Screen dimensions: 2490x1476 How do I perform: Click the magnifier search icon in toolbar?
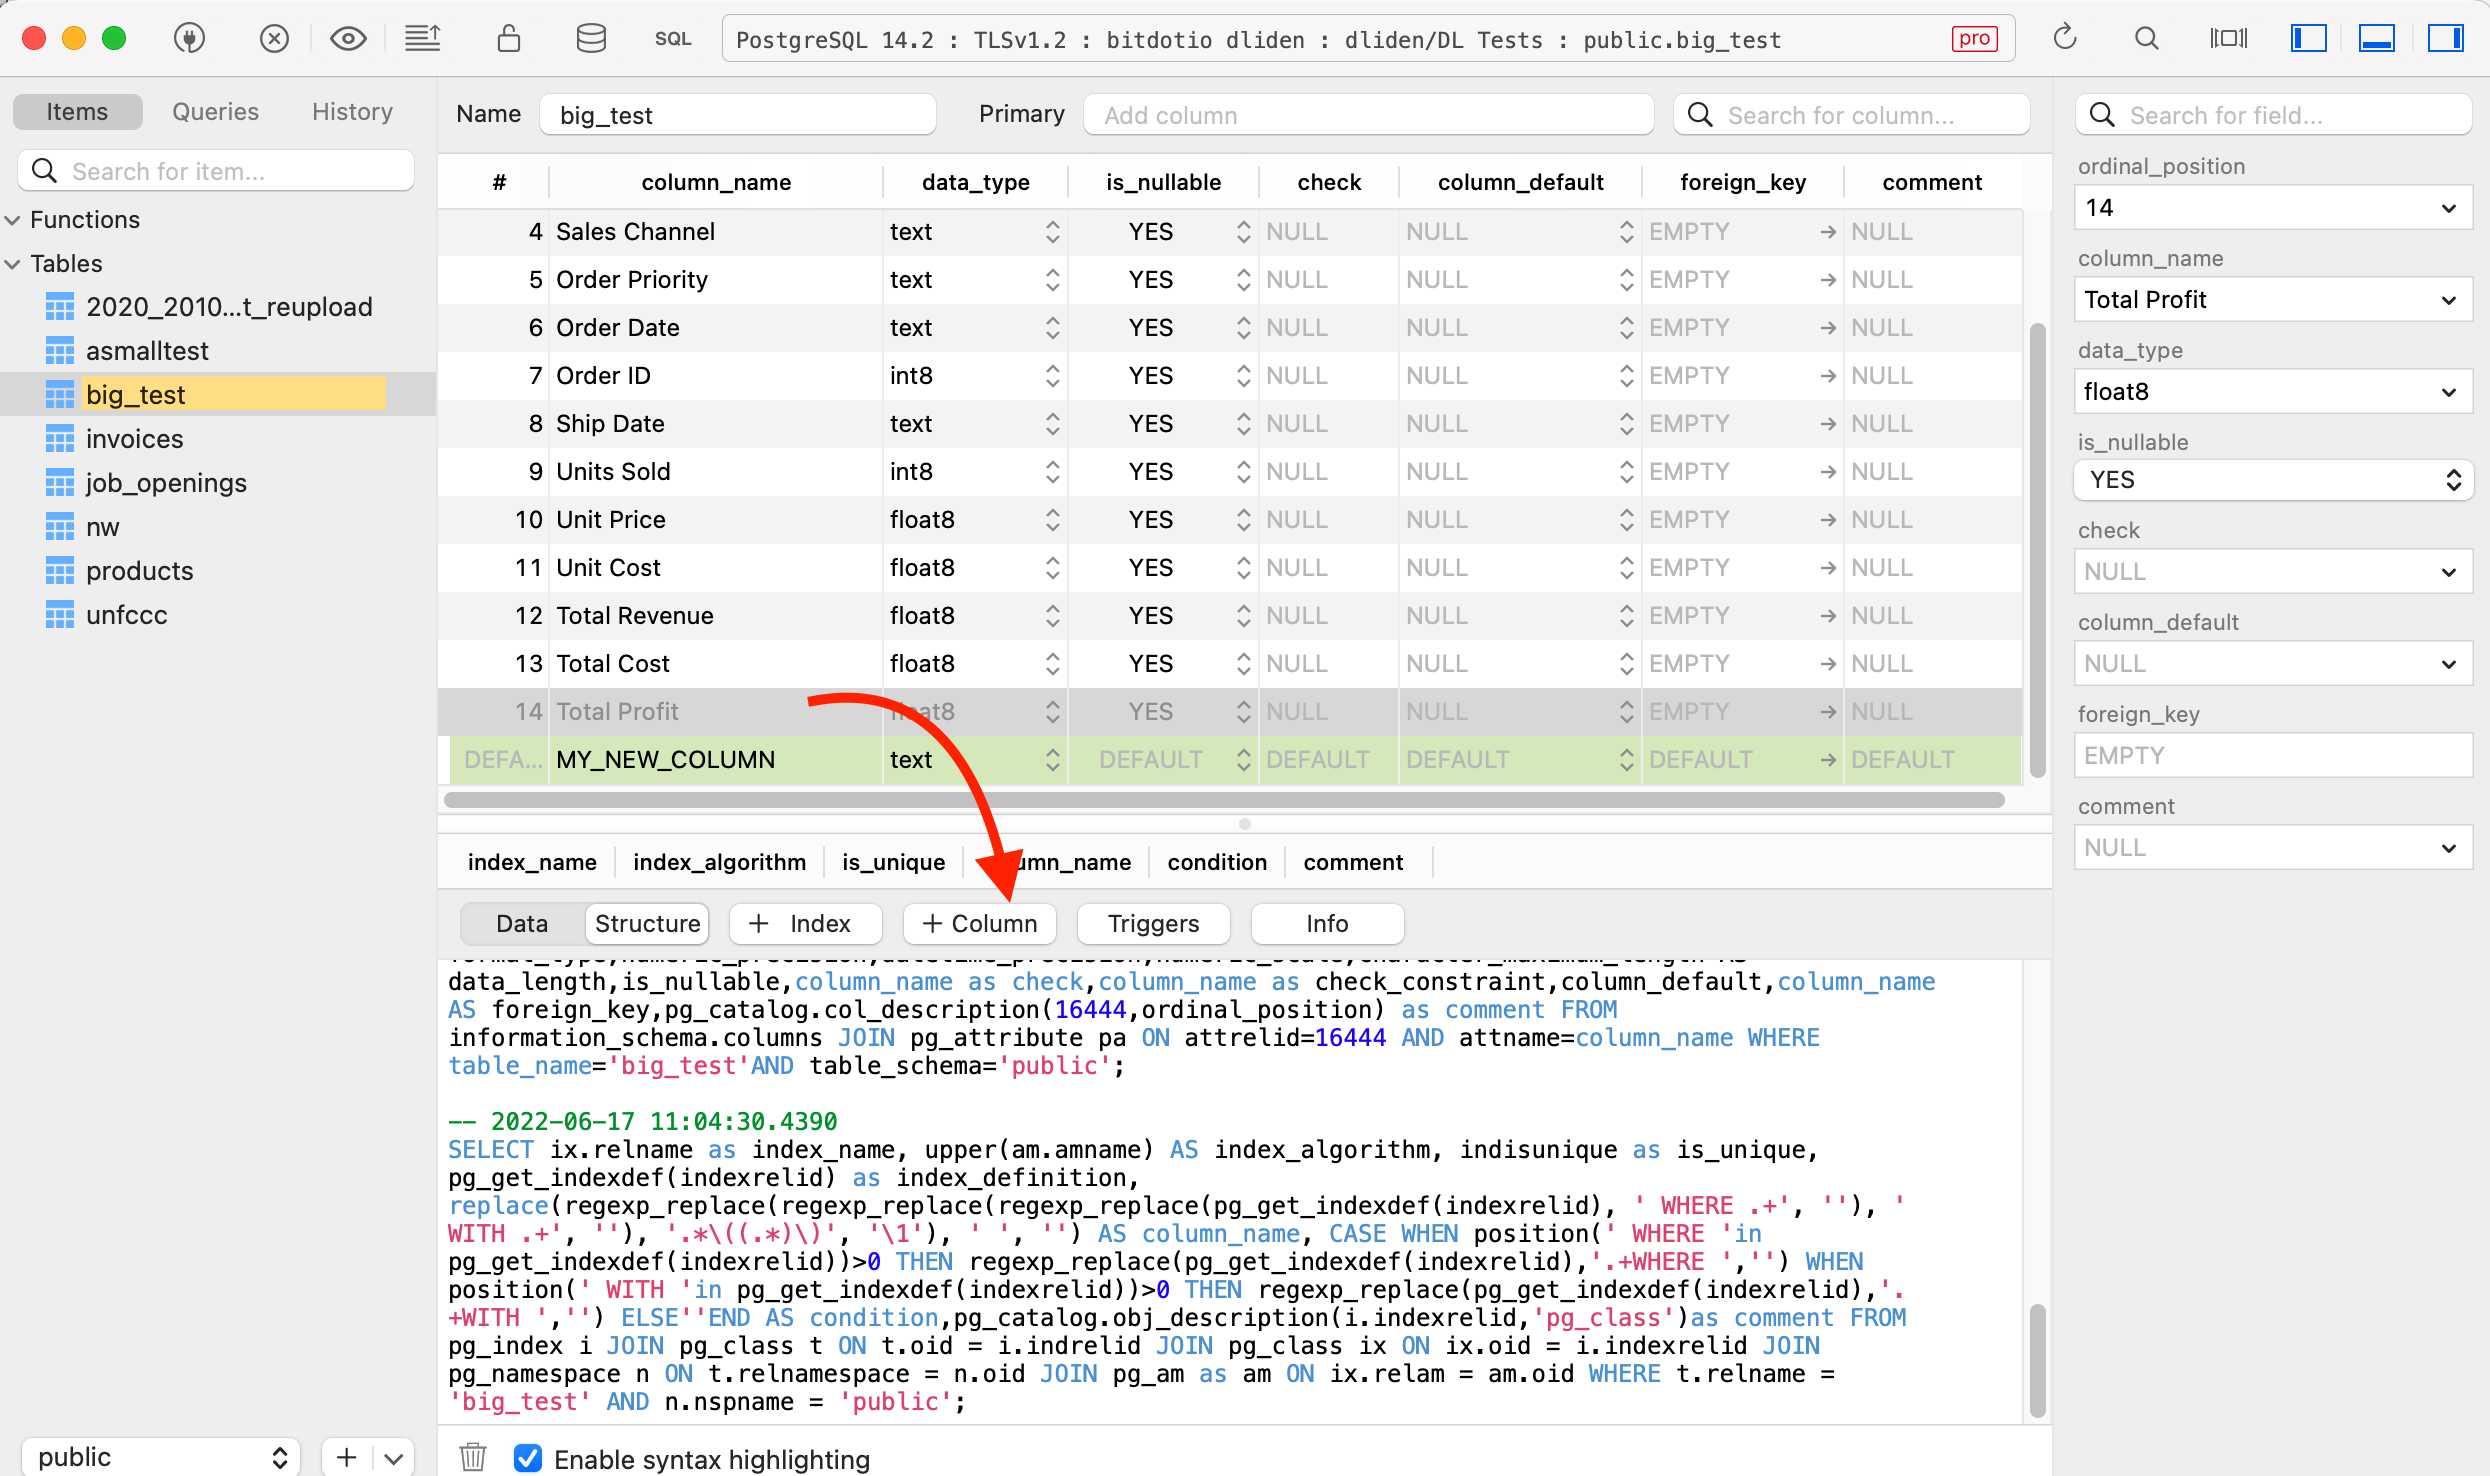(x=2146, y=39)
